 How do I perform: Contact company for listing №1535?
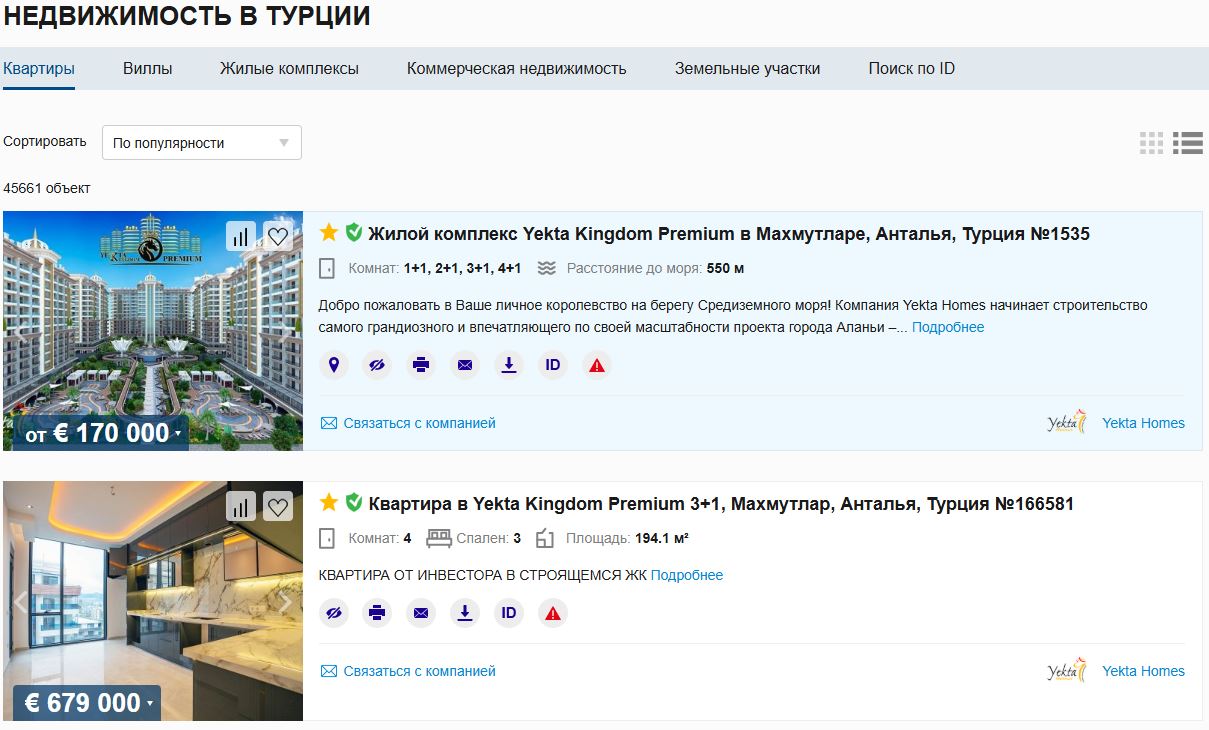pos(408,423)
